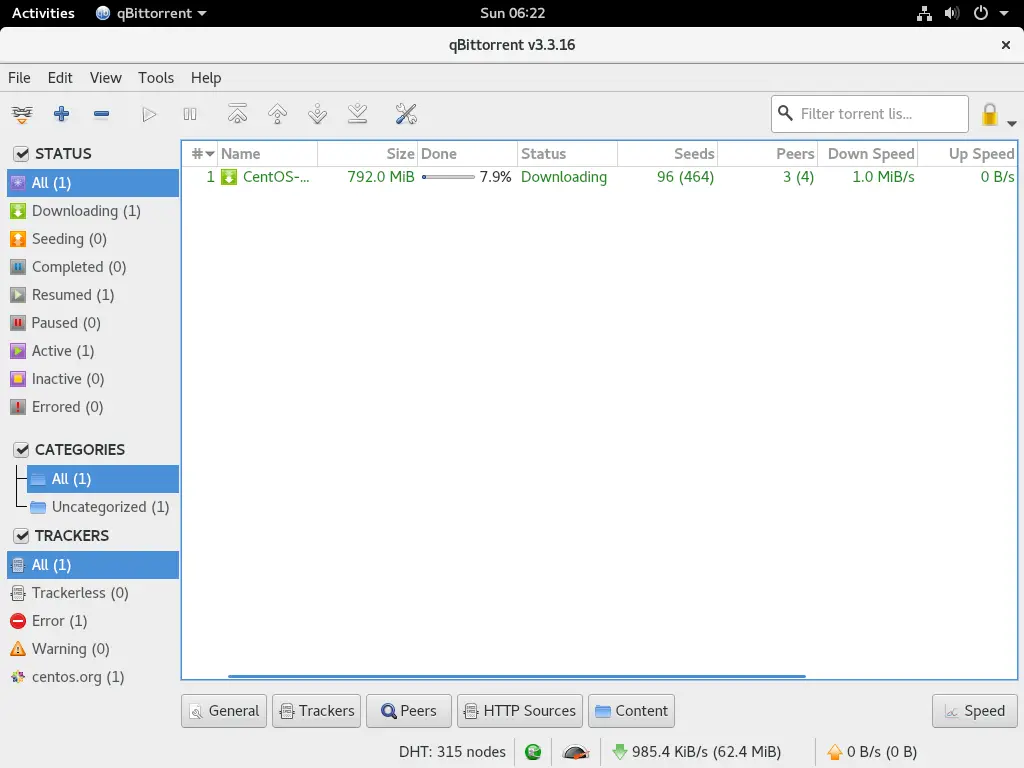Click the resume play toolbar icon
Viewport: 1024px width, 768px height.
149,114
